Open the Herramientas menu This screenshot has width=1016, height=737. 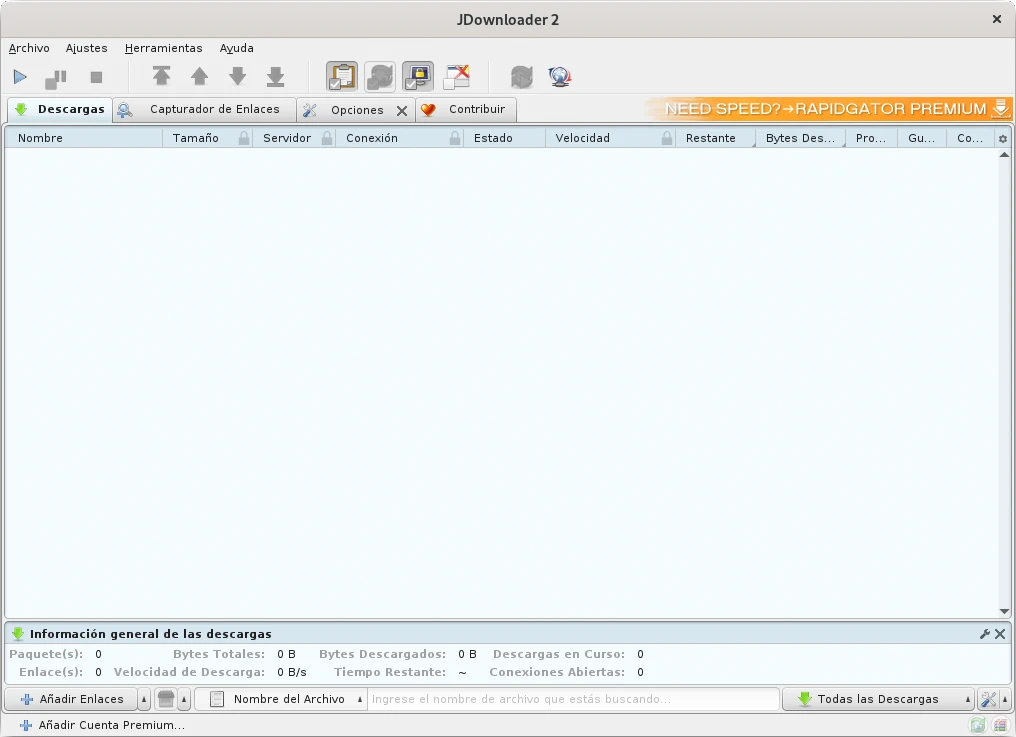pyautogui.click(x=163, y=48)
